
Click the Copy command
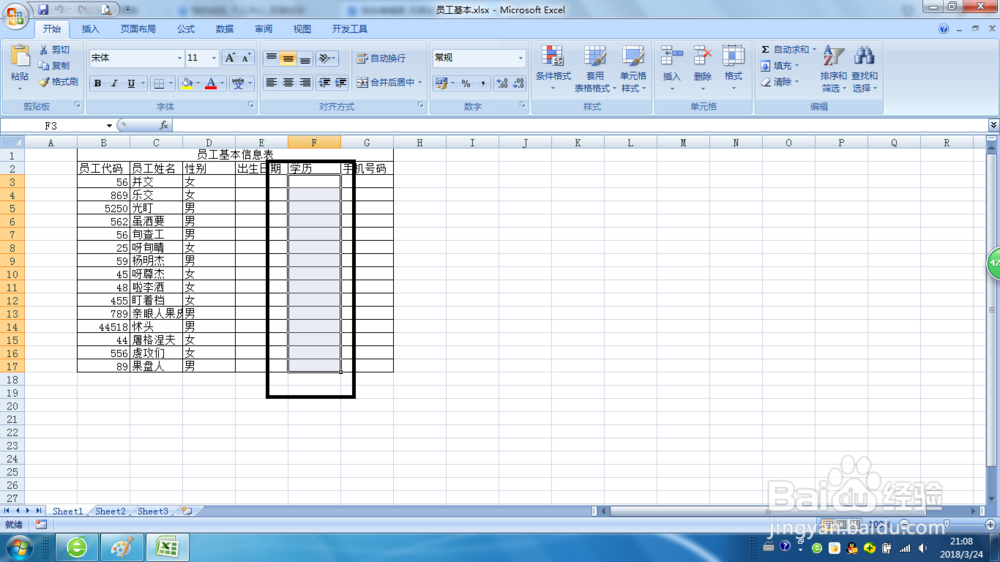54,66
